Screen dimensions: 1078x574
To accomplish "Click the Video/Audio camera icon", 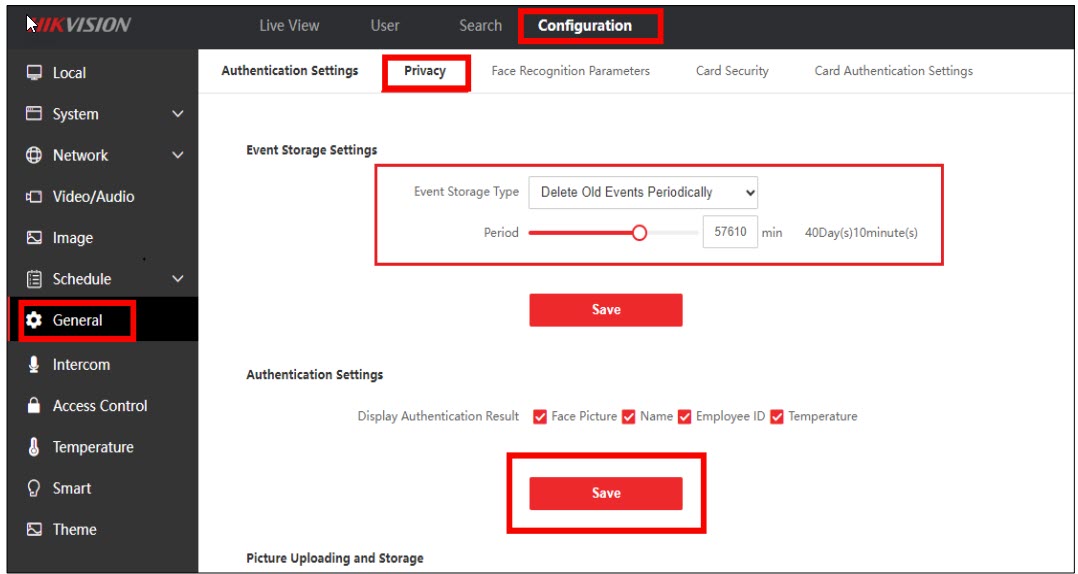I will click(34, 197).
